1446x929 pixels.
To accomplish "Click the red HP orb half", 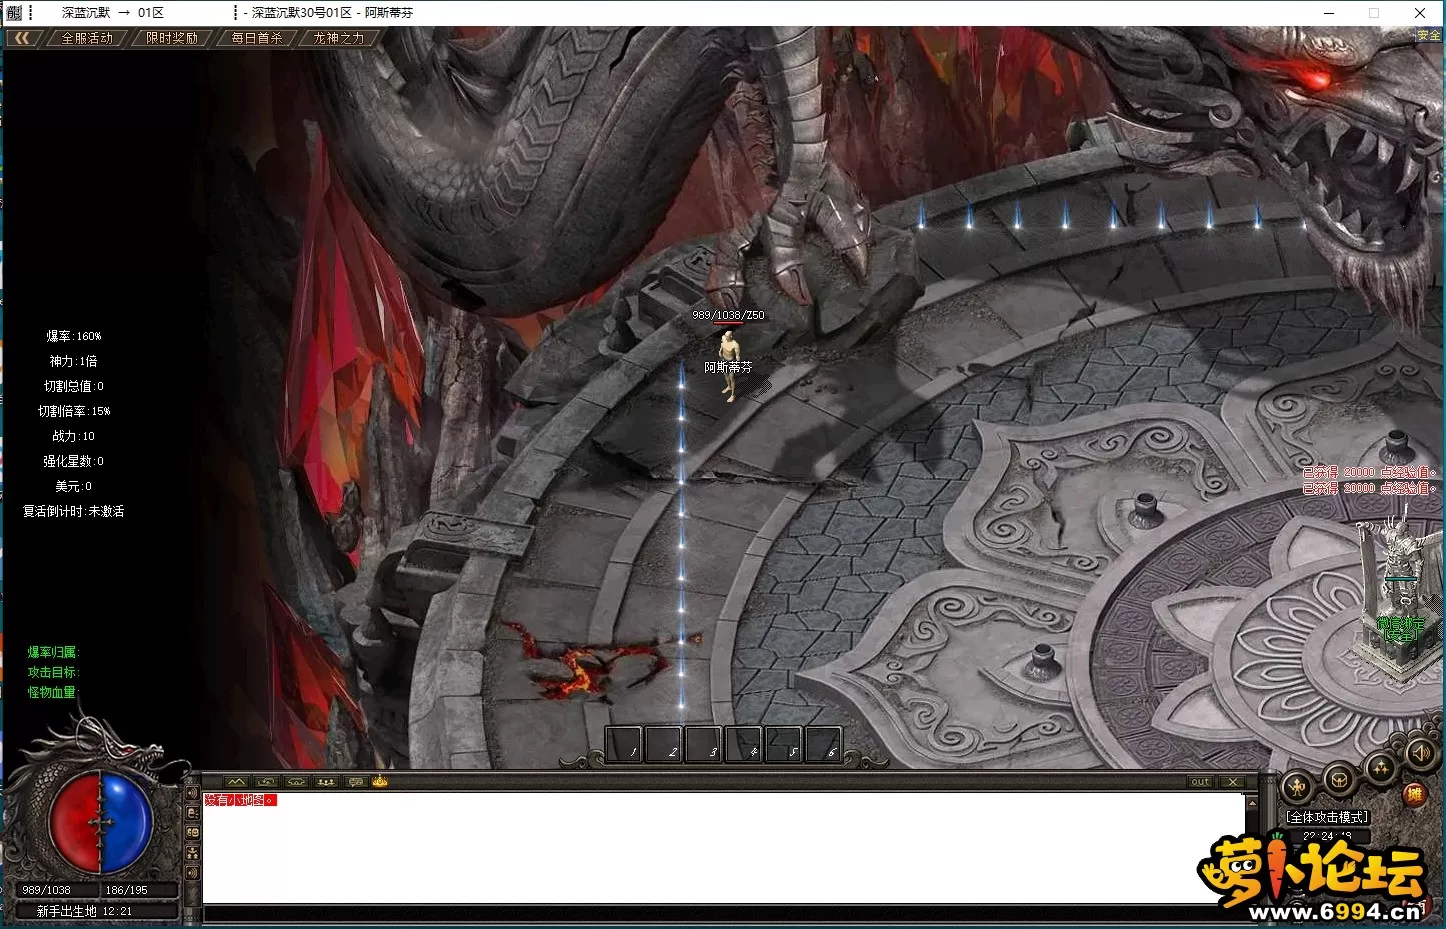I will coord(76,823).
